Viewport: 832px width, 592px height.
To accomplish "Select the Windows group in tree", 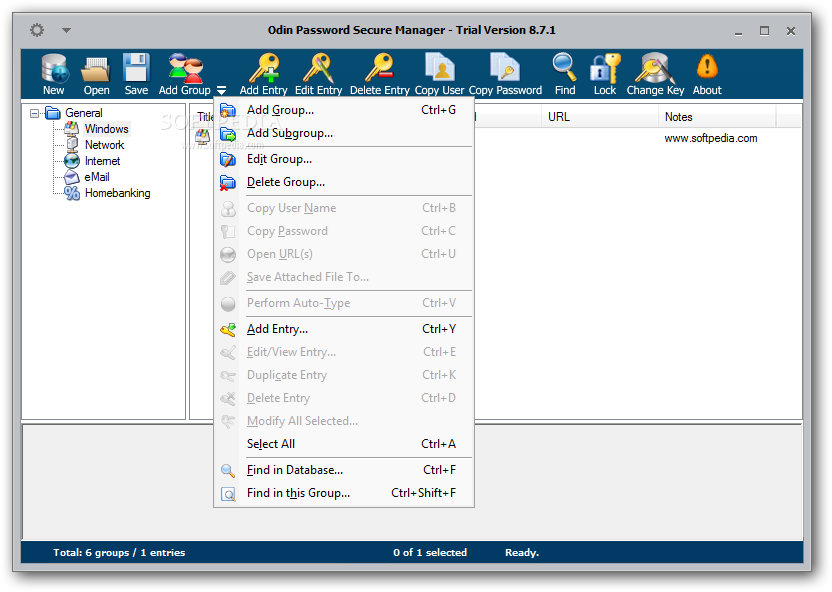I will click(x=107, y=129).
